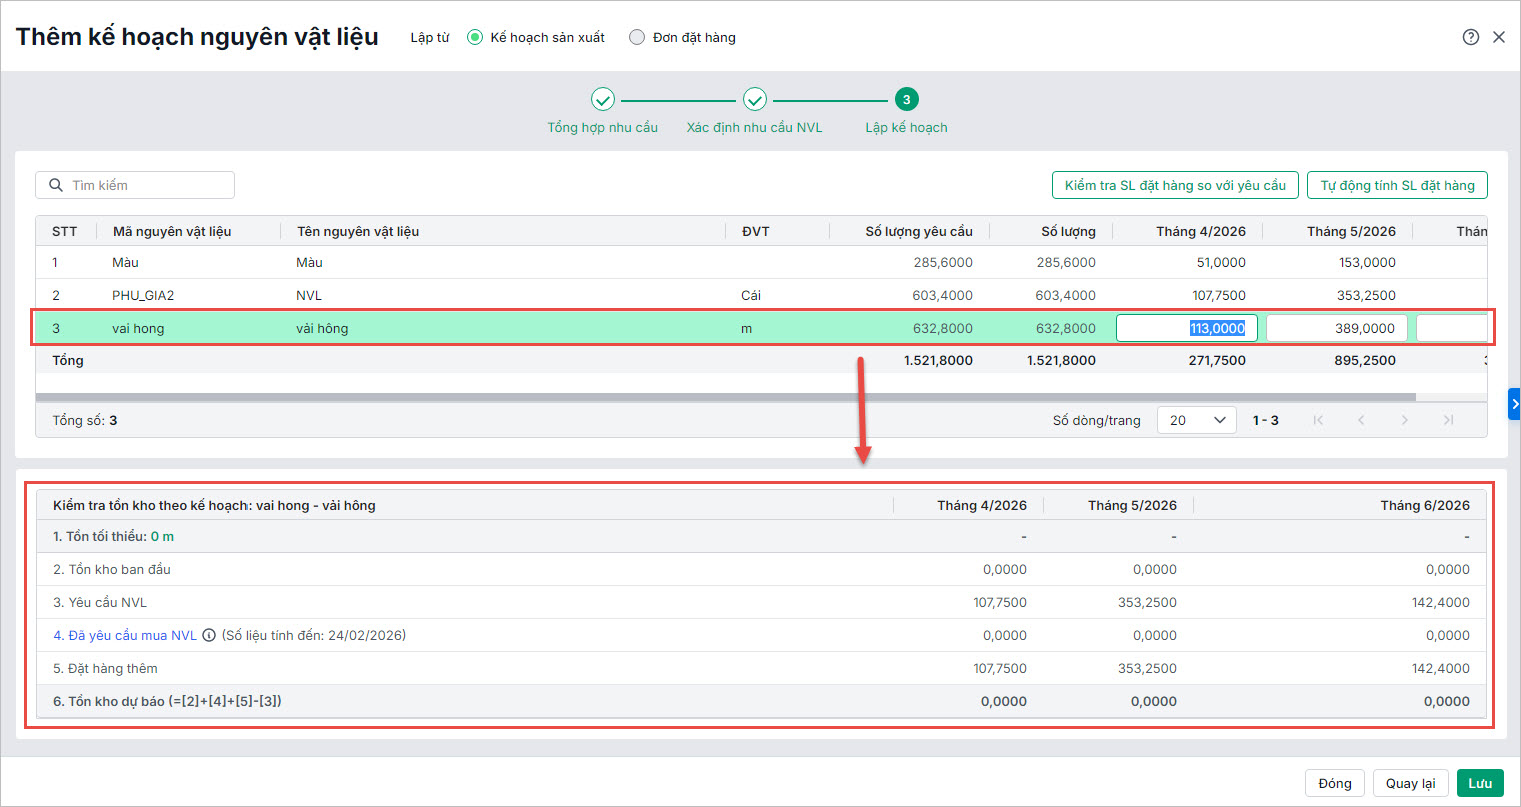
Task: Click the Tháng 5/2026 input for vai hong
Action: (1337, 328)
